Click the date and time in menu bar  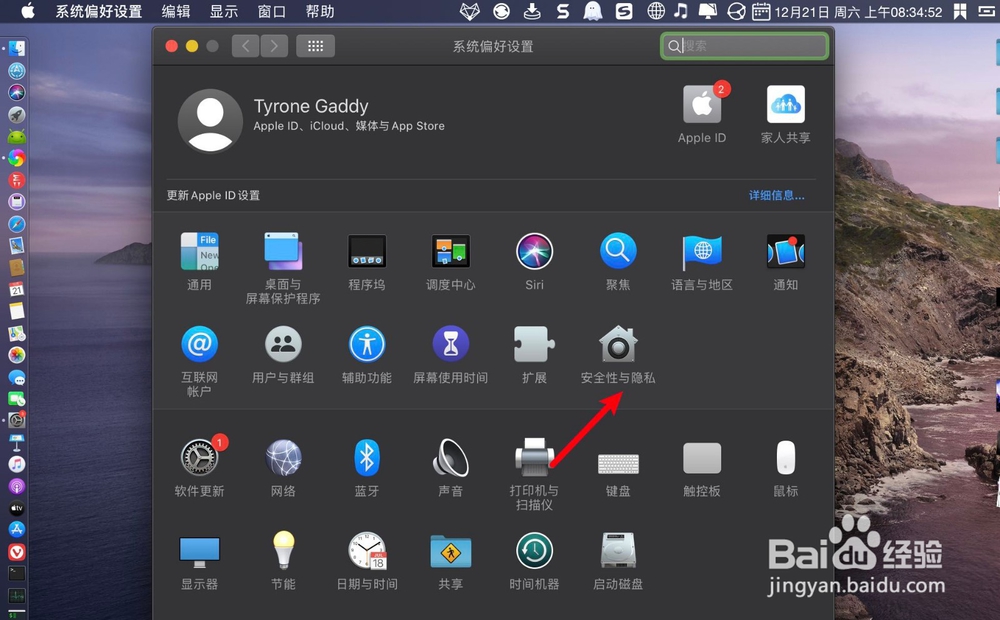(858, 11)
